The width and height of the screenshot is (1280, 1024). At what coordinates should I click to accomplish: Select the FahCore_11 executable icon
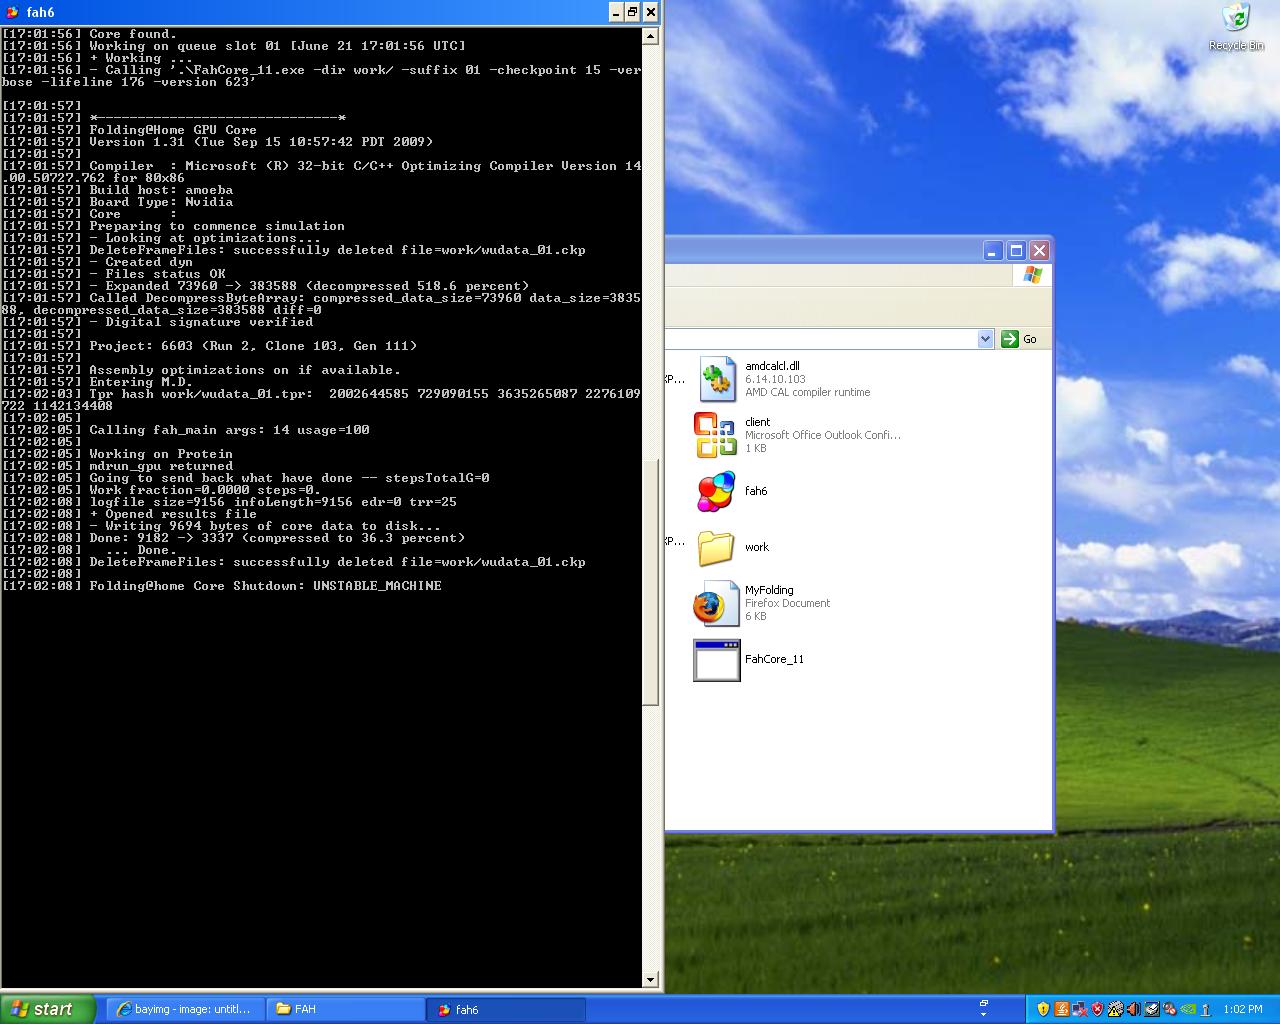click(x=716, y=660)
